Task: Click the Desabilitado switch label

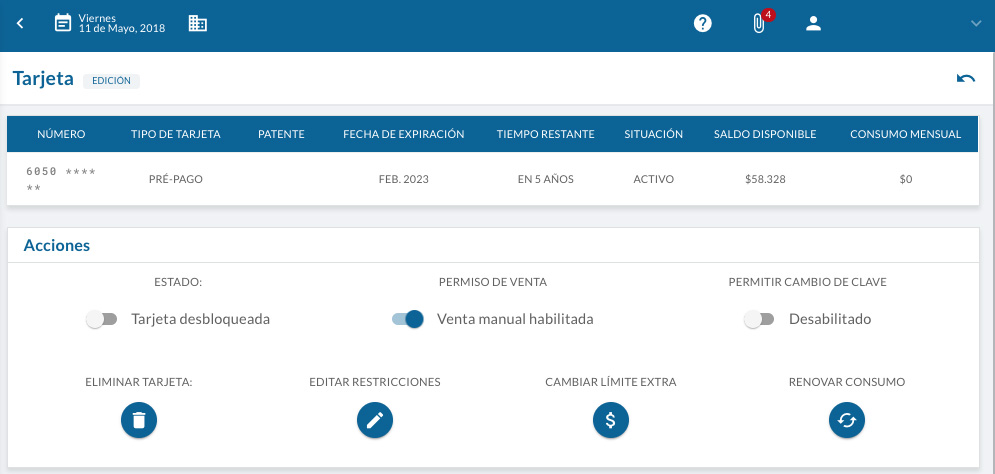Action: [x=830, y=319]
